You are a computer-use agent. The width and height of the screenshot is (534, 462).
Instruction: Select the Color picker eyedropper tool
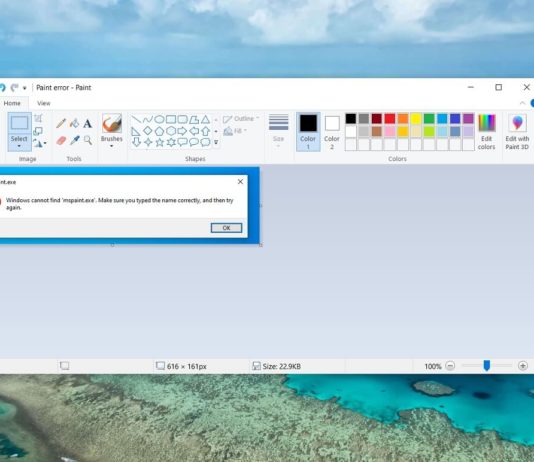75,140
